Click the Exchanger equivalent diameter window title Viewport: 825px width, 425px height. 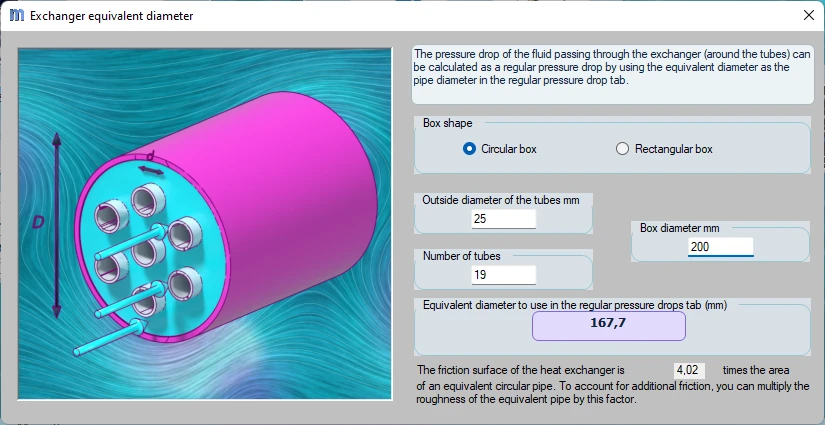coord(112,16)
